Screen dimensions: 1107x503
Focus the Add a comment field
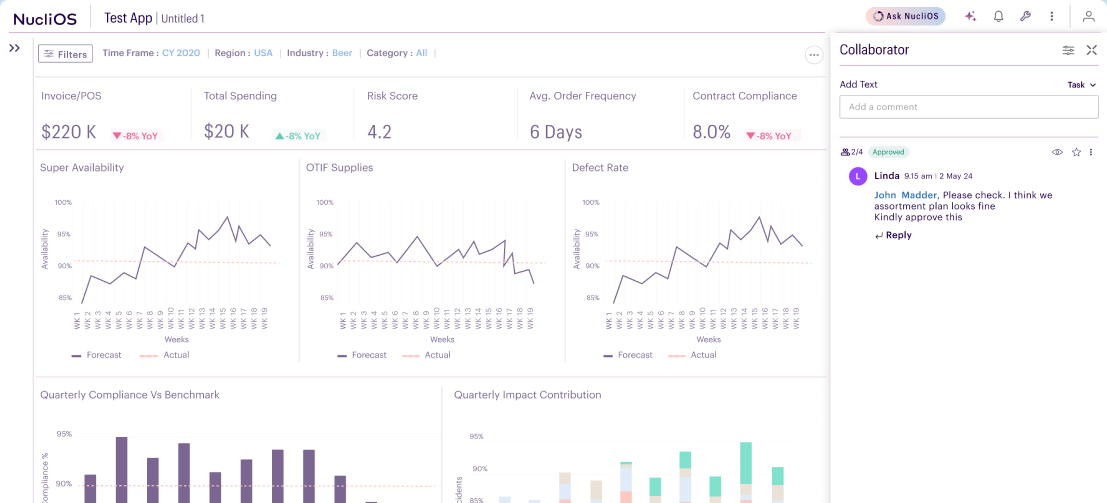tap(969, 107)
